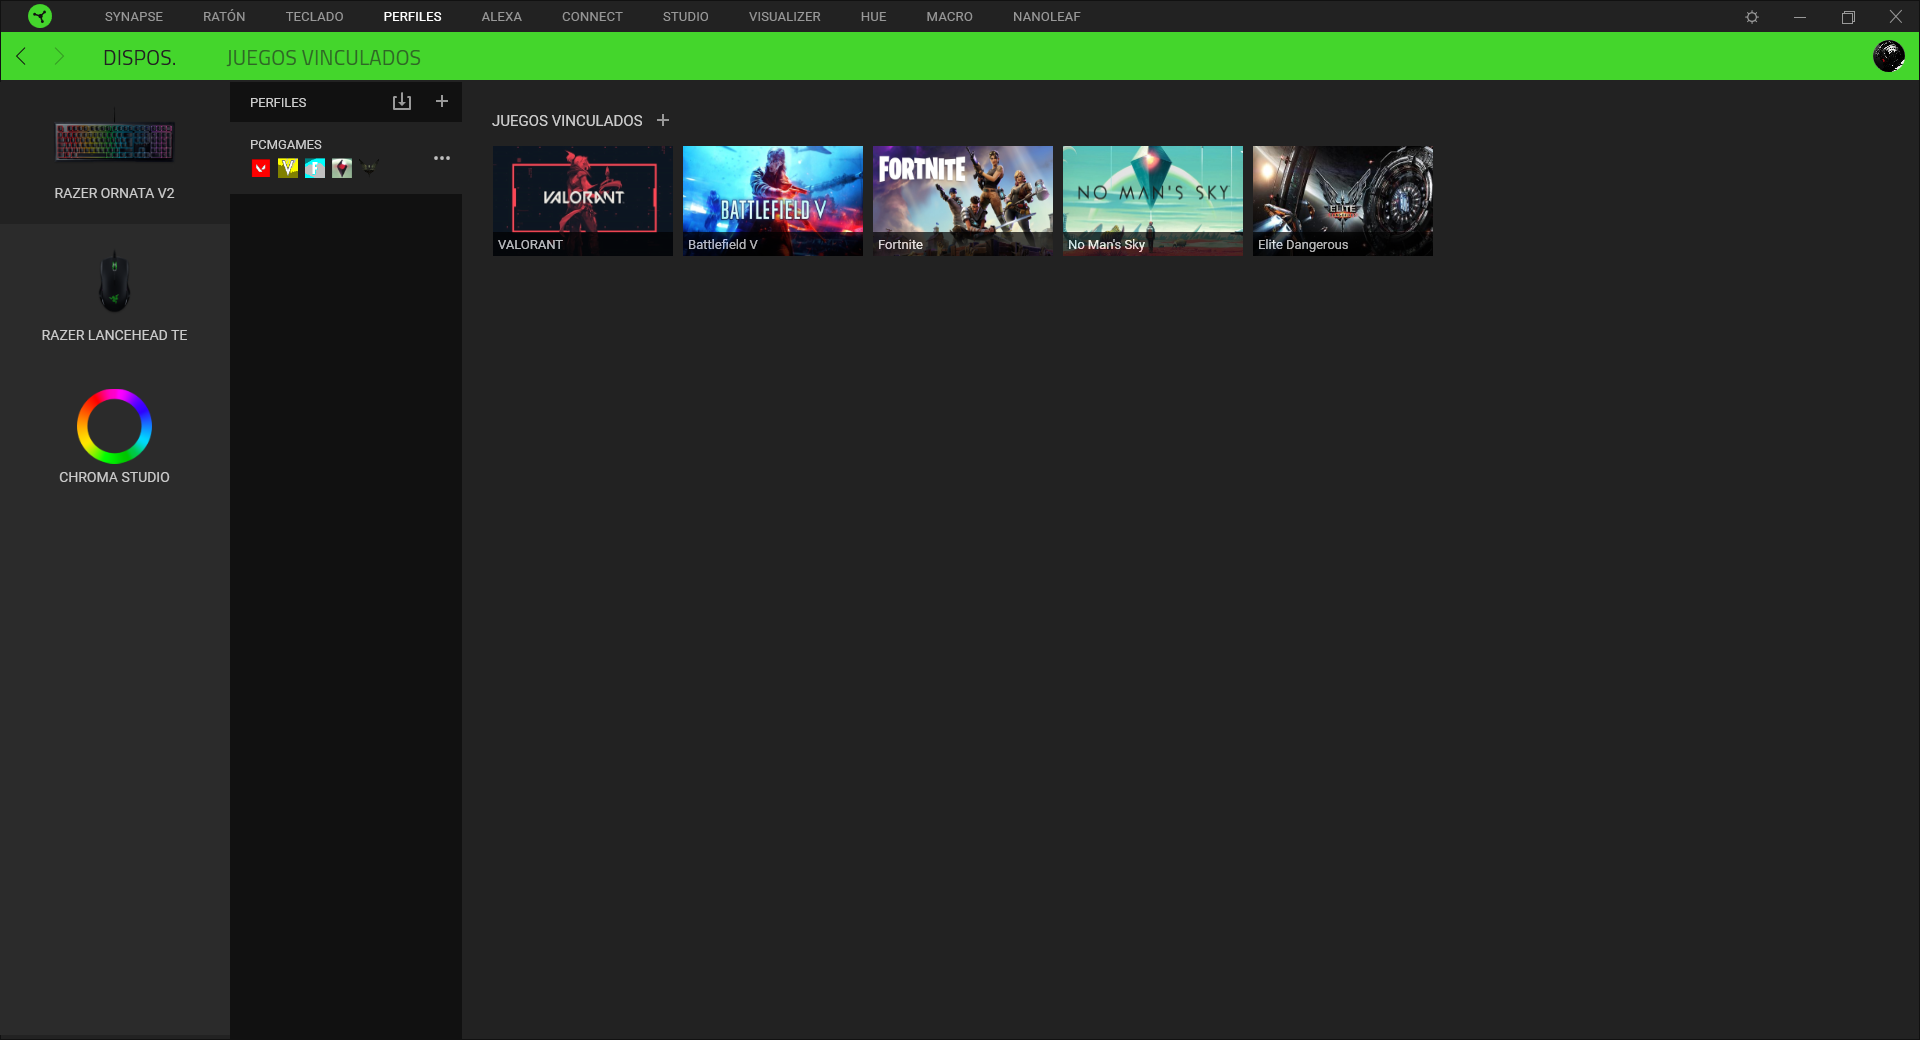Close the Razer Synapse window
Screen dimensions: 1920x1040
(1895, 17)
